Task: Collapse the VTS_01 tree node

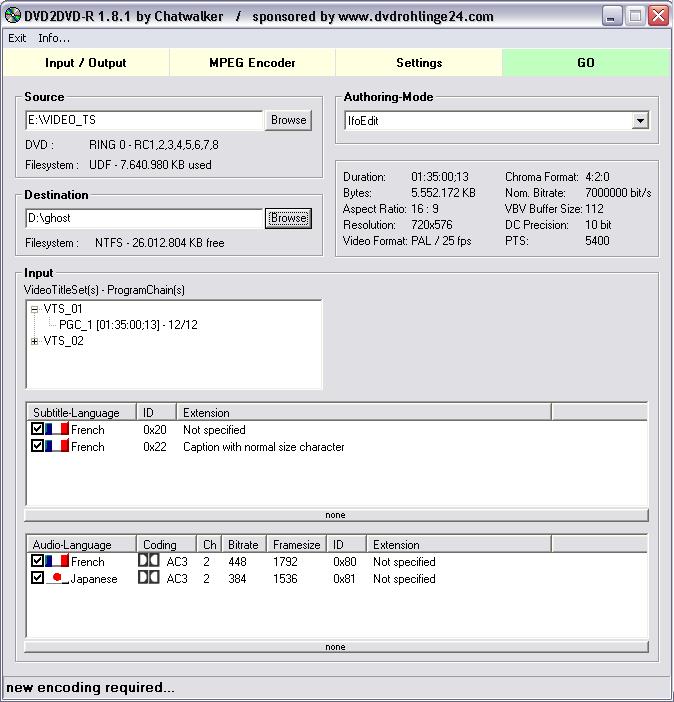Action: 34,309
